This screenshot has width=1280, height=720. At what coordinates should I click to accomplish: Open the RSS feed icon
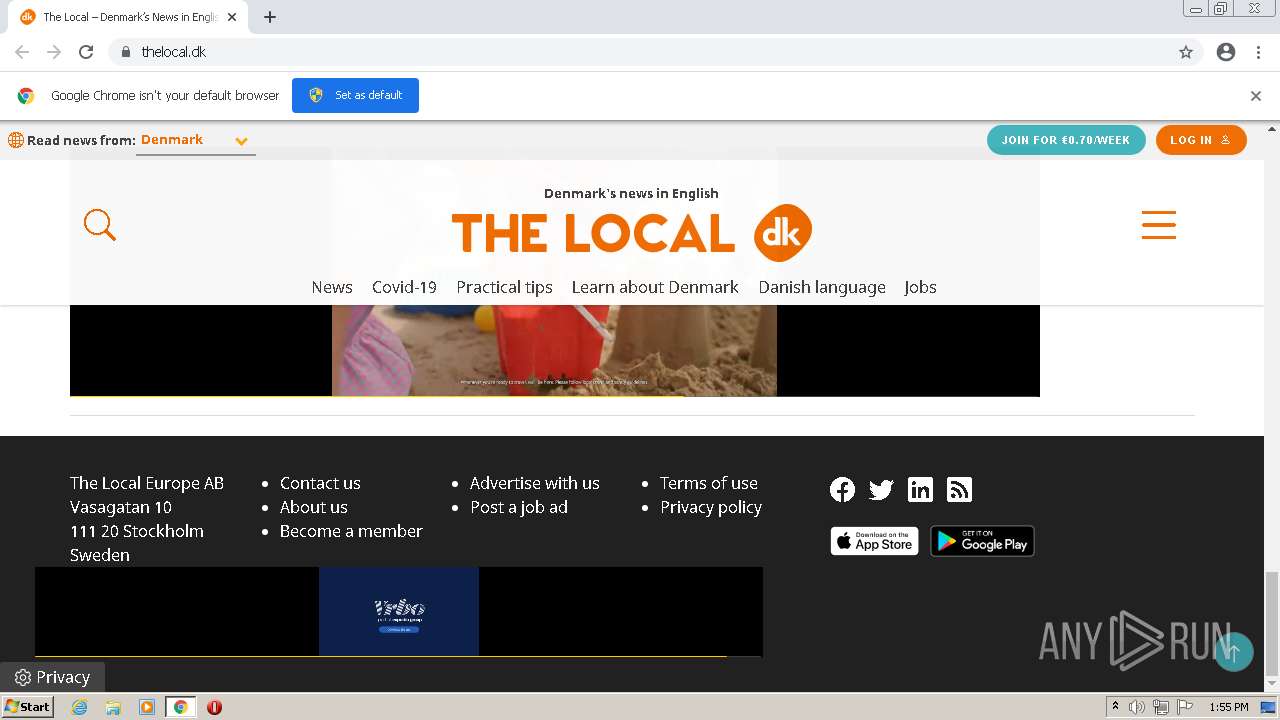(959, 489)
